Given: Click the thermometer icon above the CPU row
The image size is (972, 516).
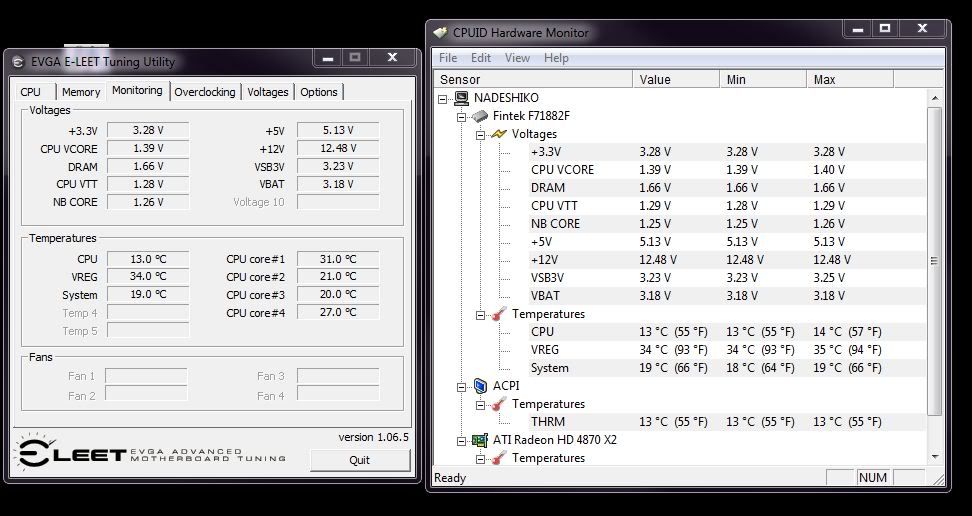Looking at the screenshot, I should (499, 314).
